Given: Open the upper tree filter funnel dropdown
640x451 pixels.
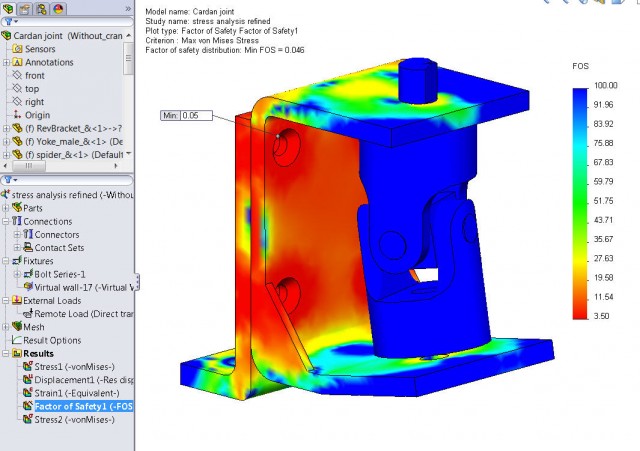Looking at the screenshot, I should click(11, 22).
